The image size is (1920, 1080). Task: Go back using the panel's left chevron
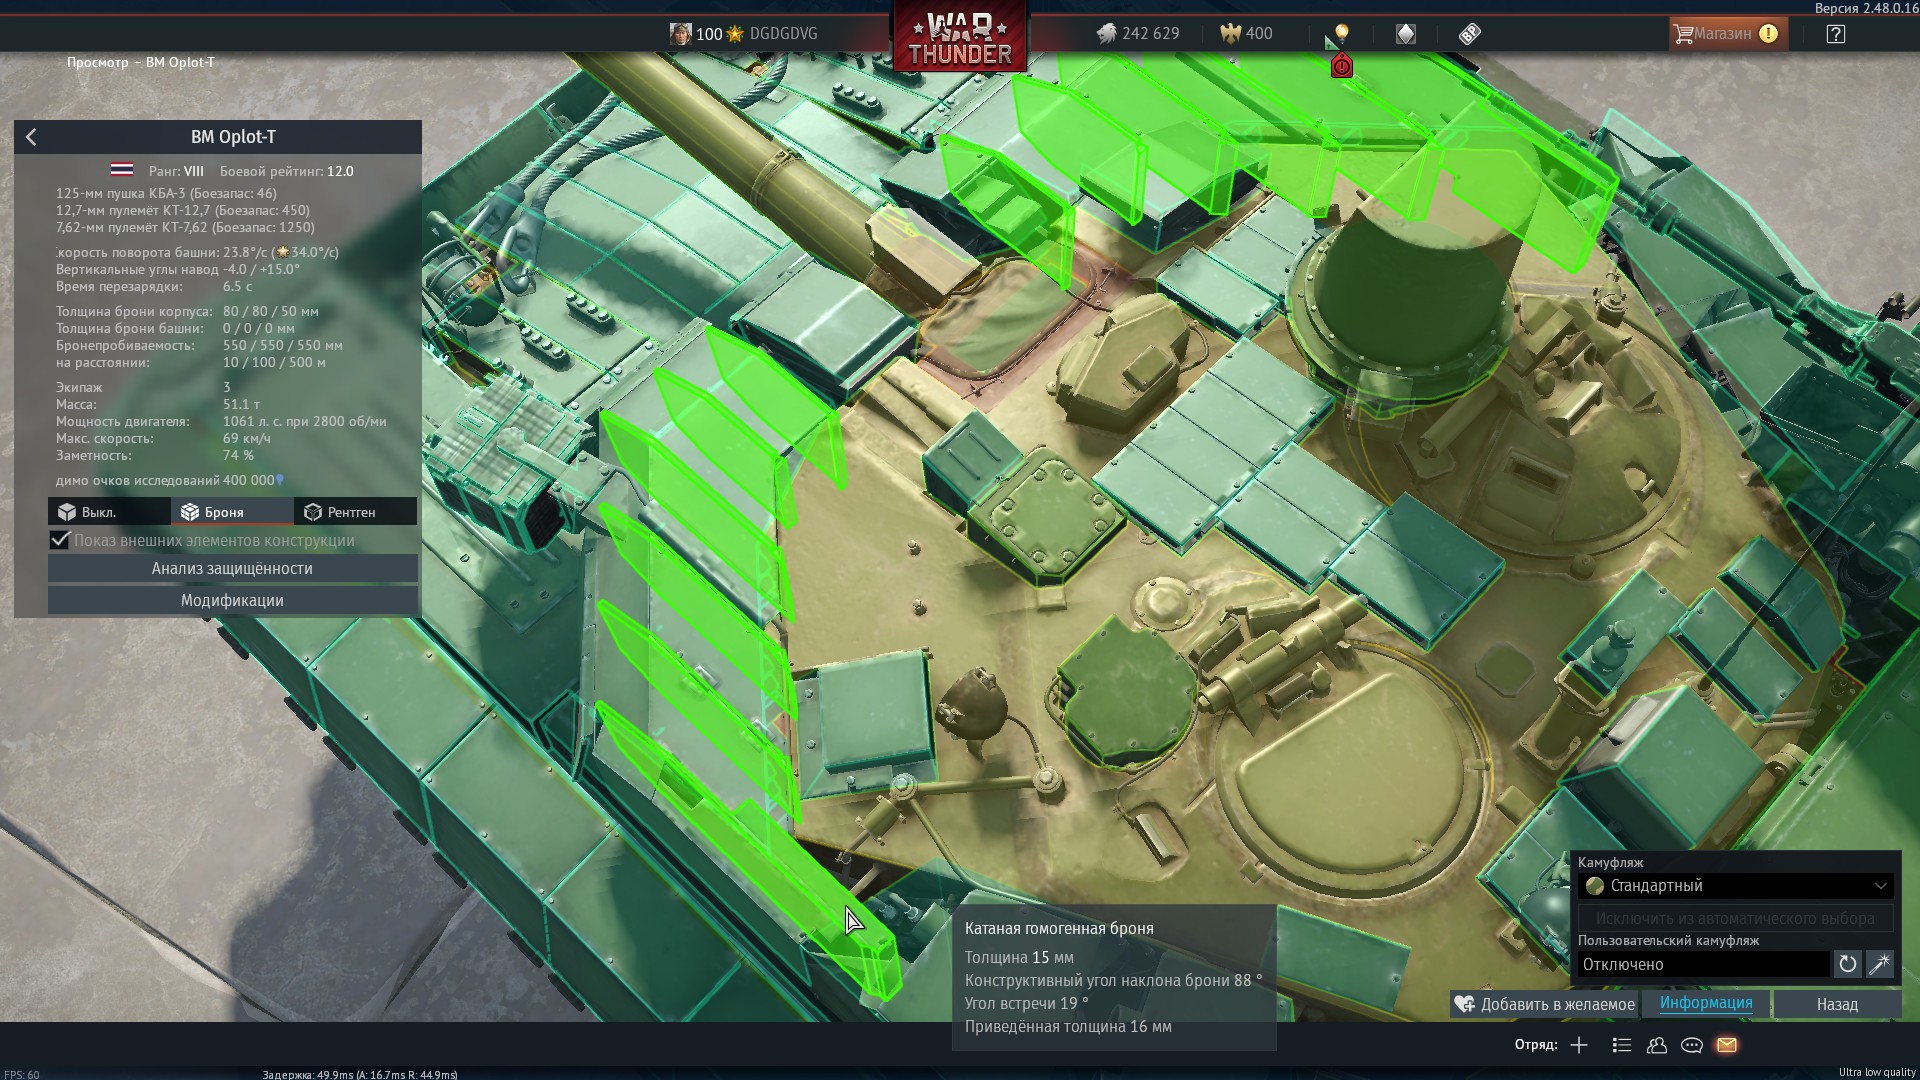click(31, 137)
